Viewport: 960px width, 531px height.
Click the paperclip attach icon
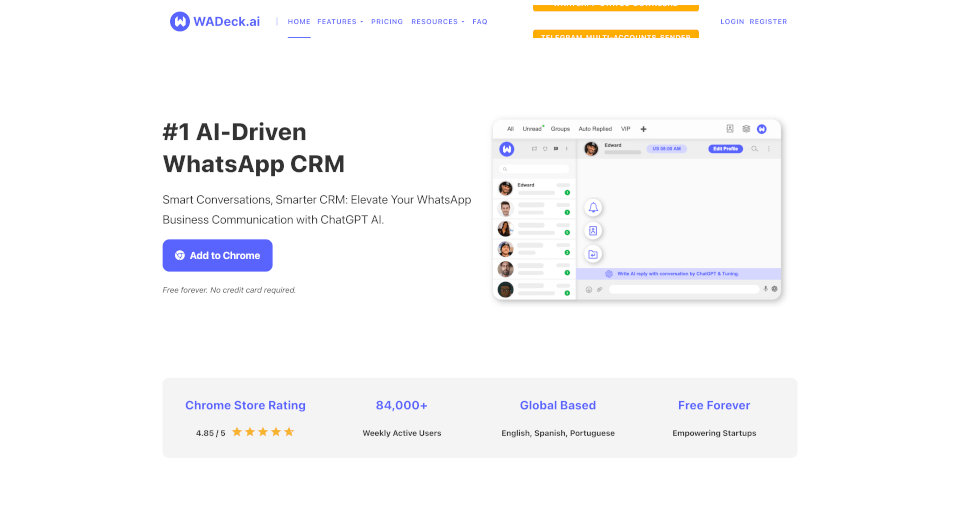[x=599, y=290]
